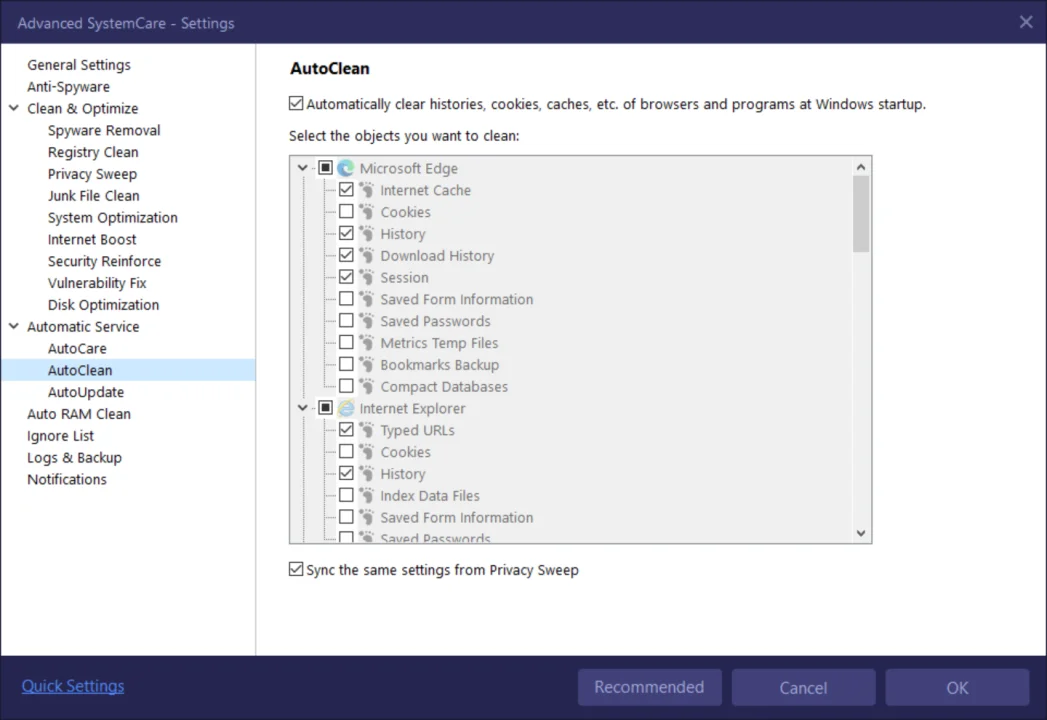Screen dimensions: 1047x720
Task: Click footprint icon beside Internet Cache
Action: tap(367, 190)
